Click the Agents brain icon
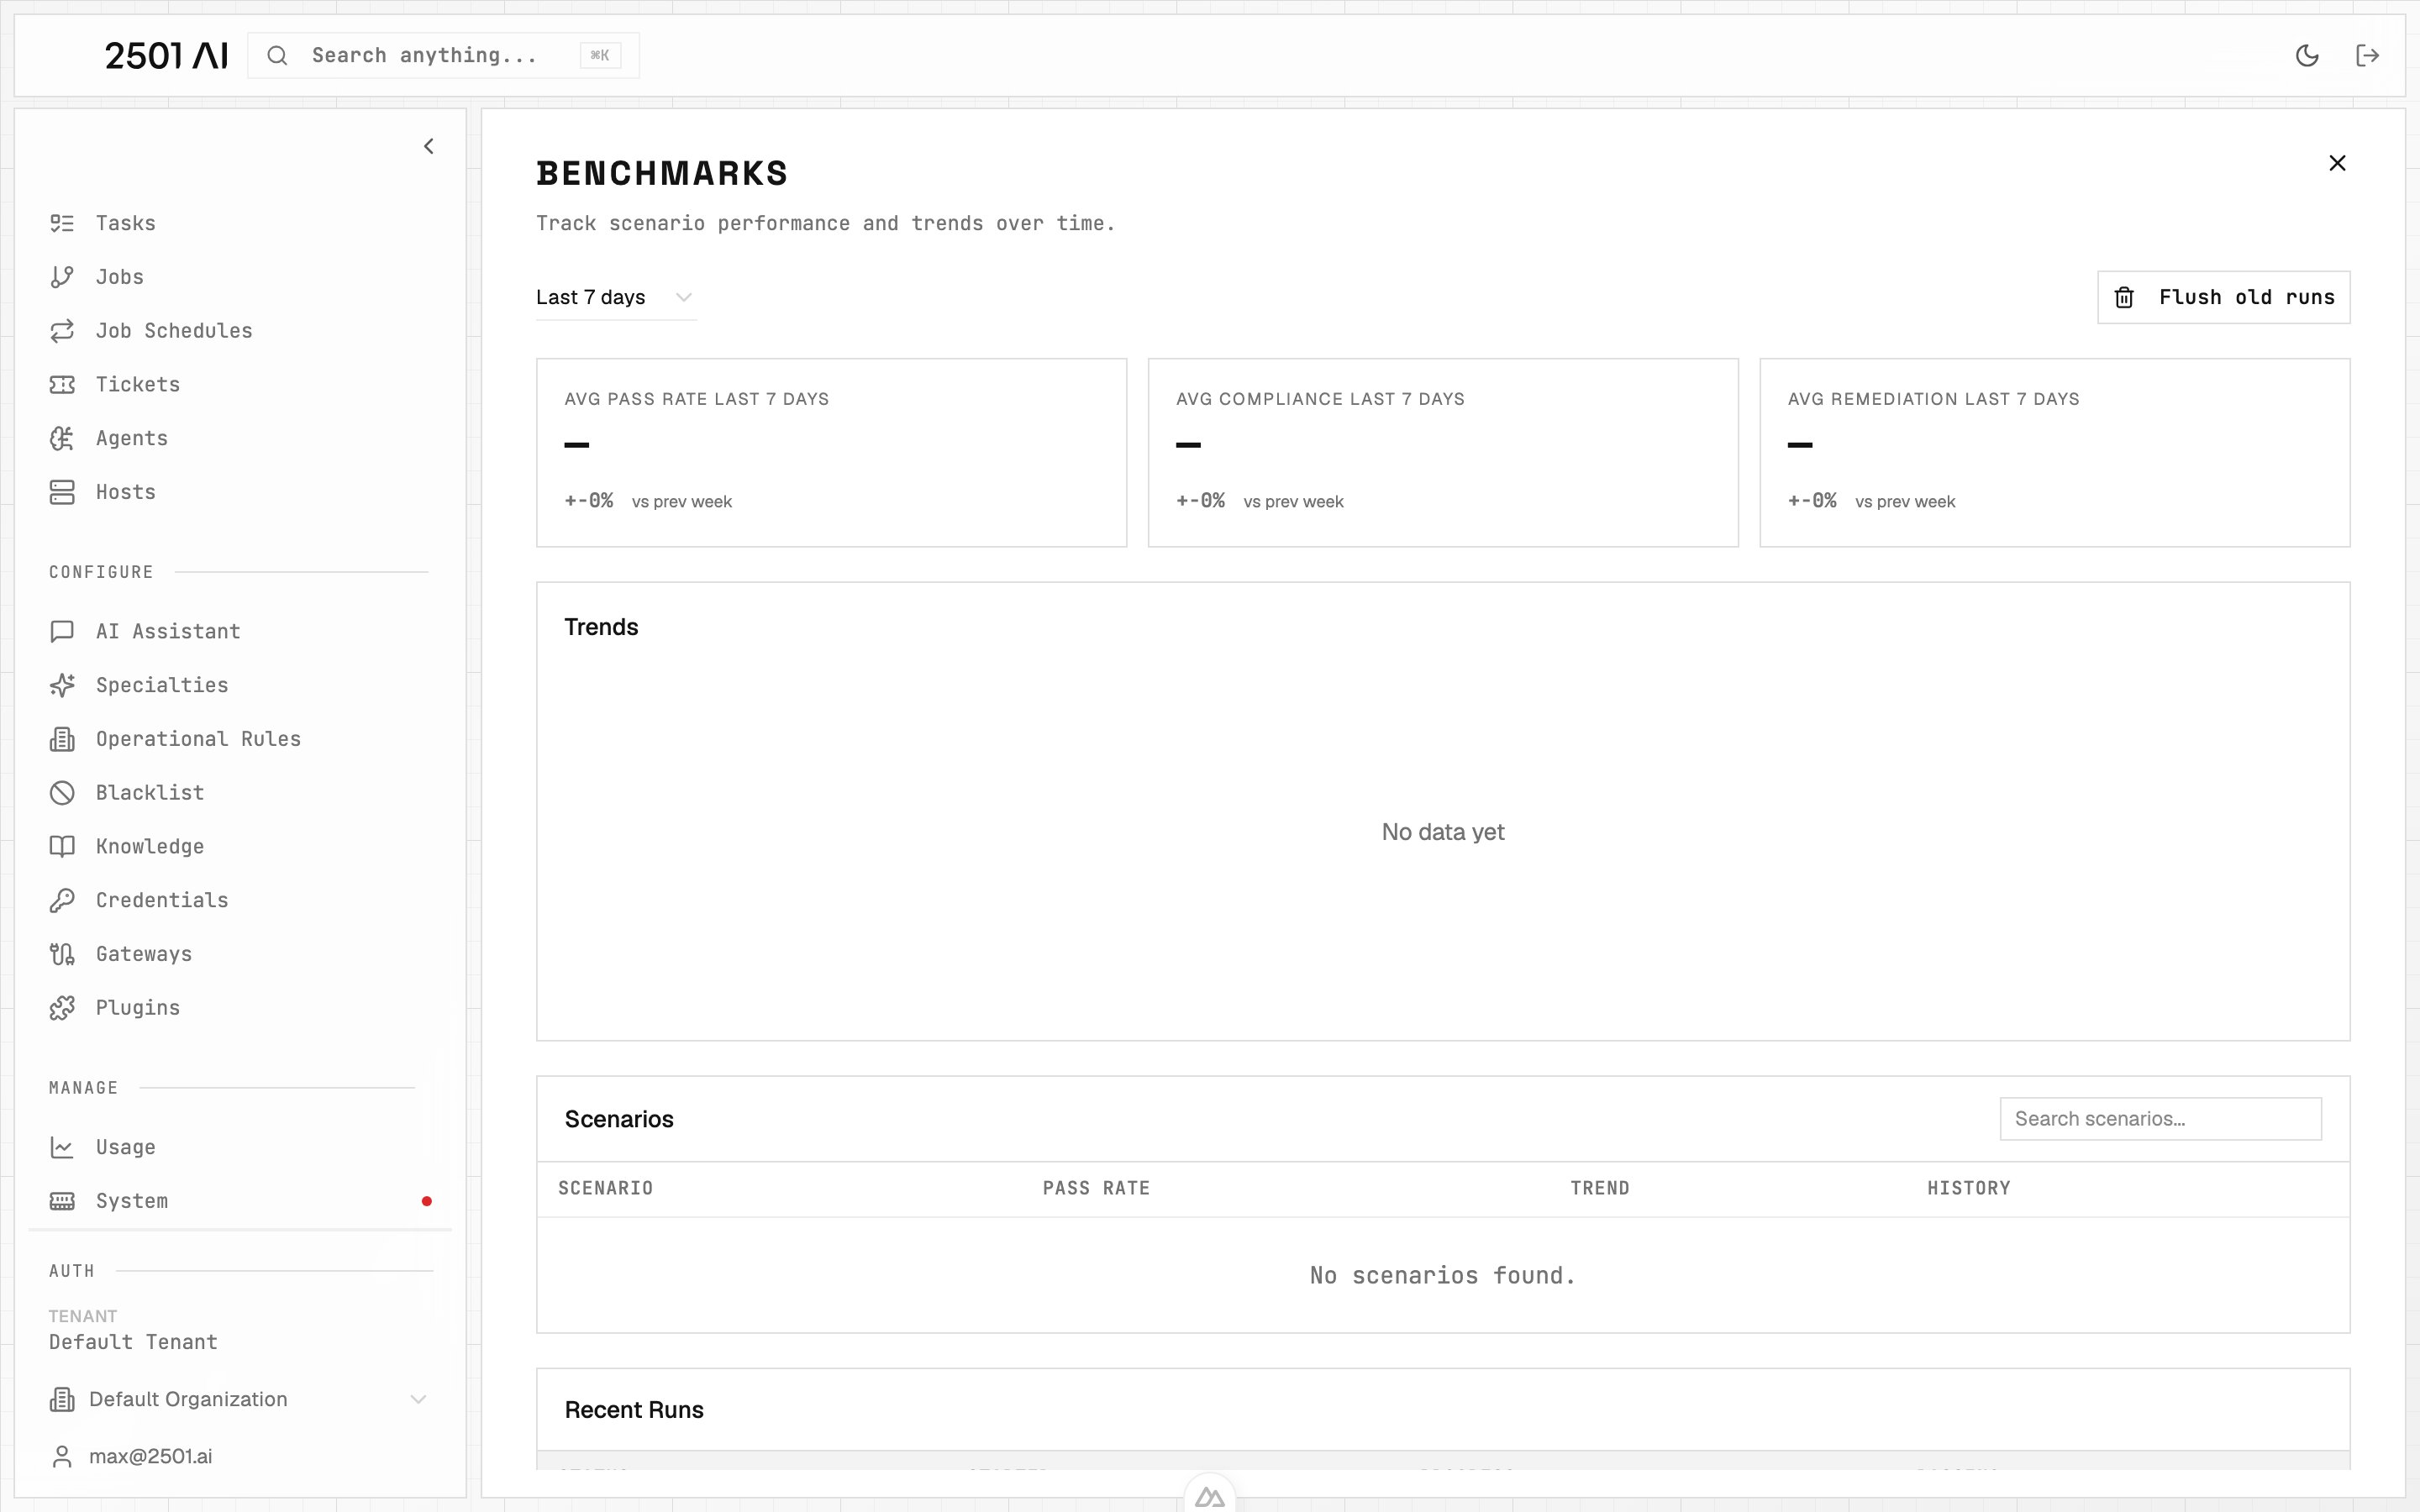 62,438
